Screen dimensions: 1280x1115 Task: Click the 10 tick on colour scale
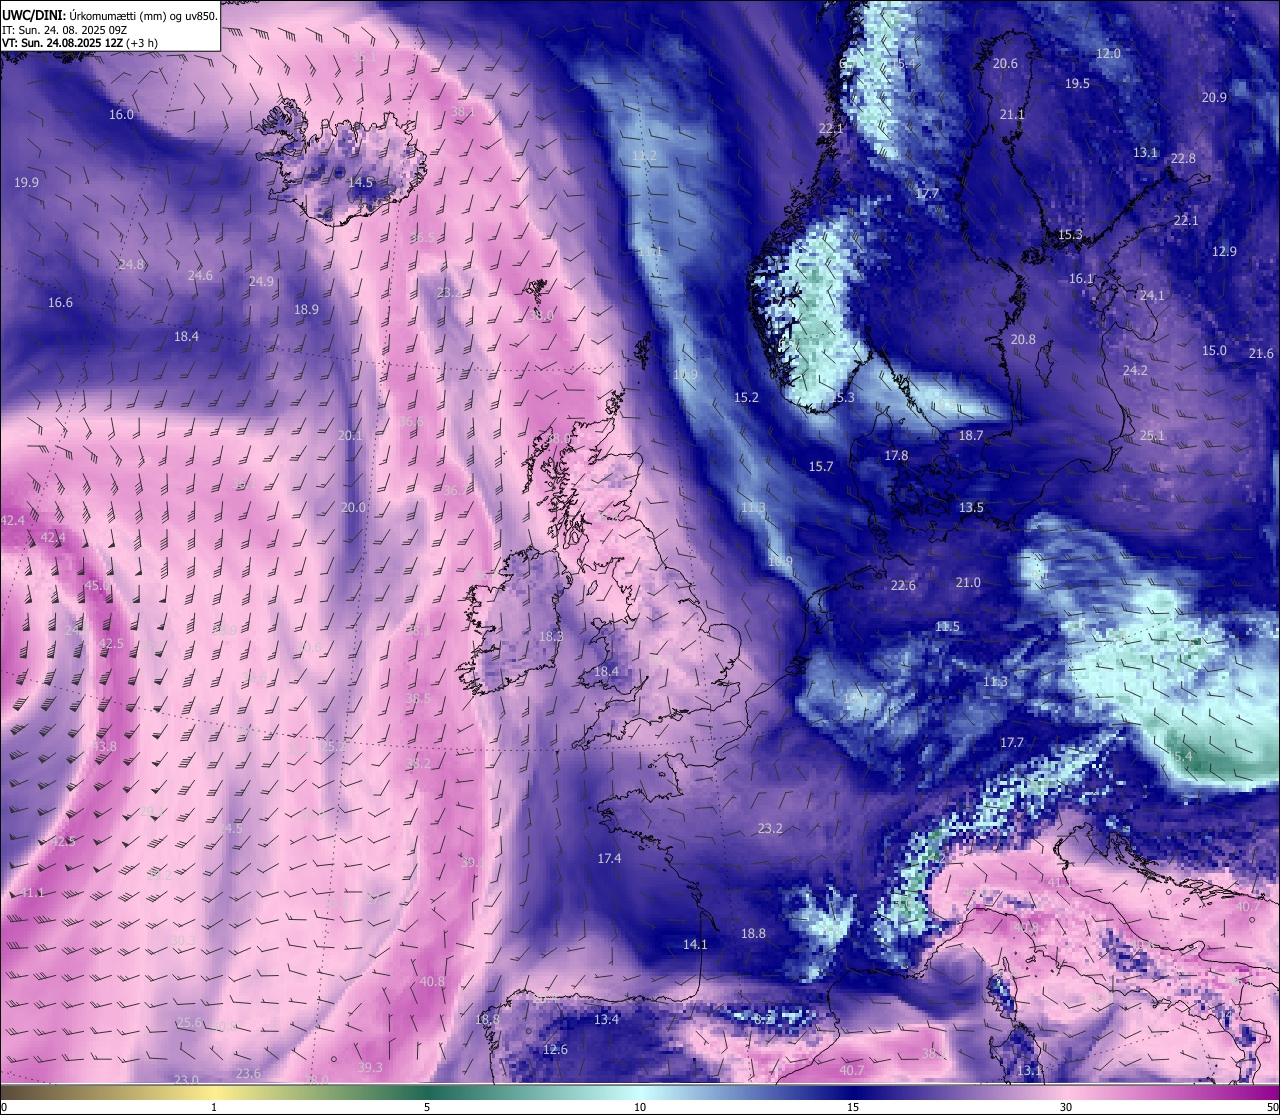point(640,1107)
